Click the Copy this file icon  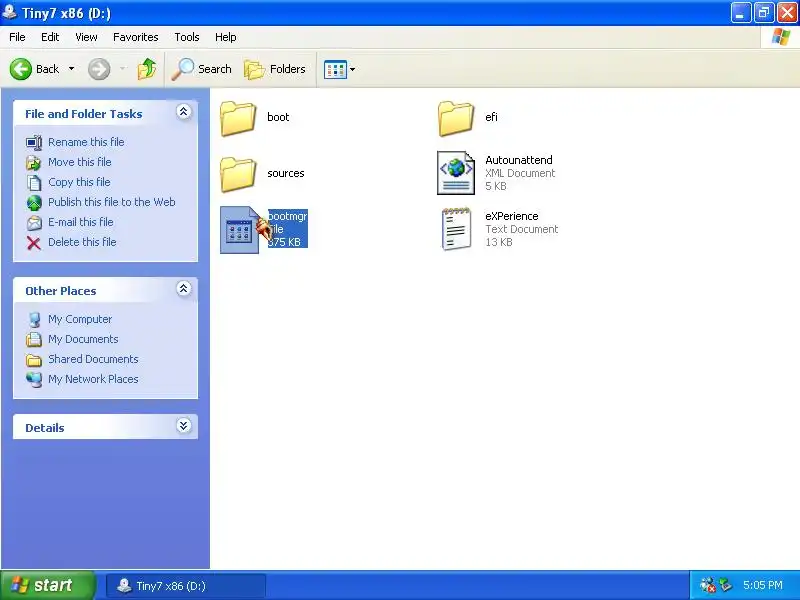tap(34, 182)
